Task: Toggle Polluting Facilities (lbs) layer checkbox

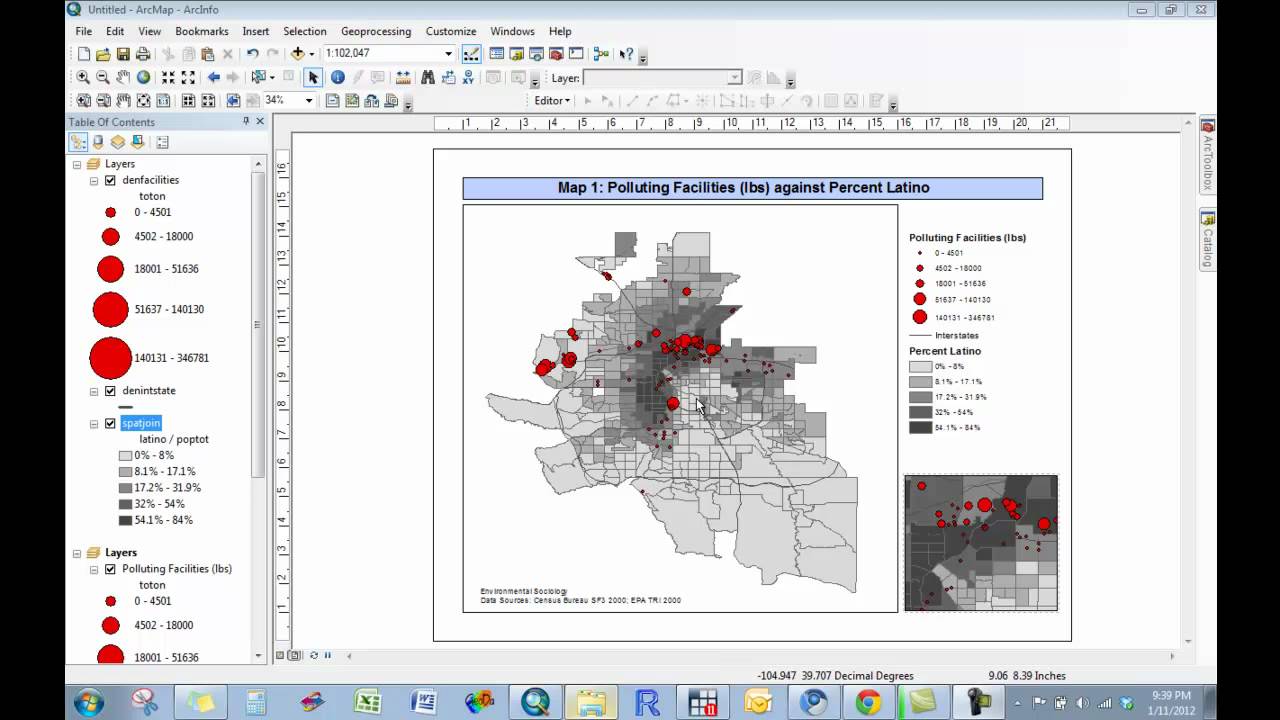Action: click(x=110, y=569)
